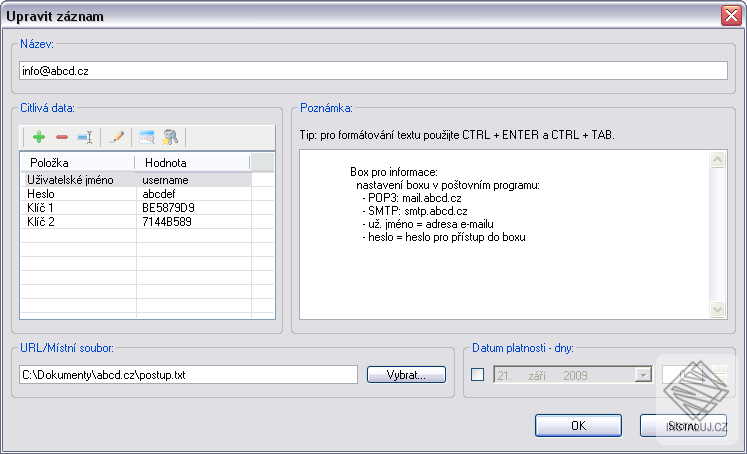Confirm with the OK button

578,425
